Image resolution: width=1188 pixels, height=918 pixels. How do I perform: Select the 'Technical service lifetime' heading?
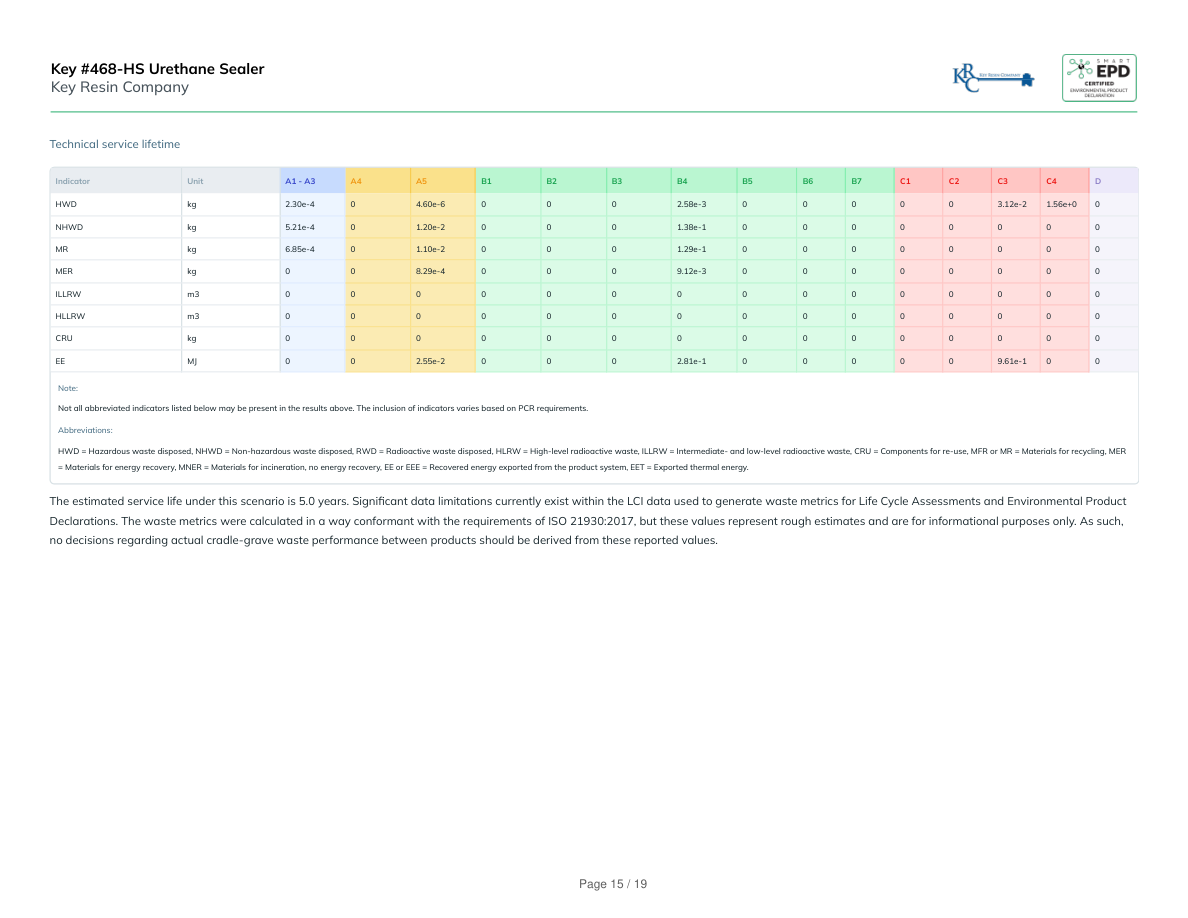(x=115, y=145)
